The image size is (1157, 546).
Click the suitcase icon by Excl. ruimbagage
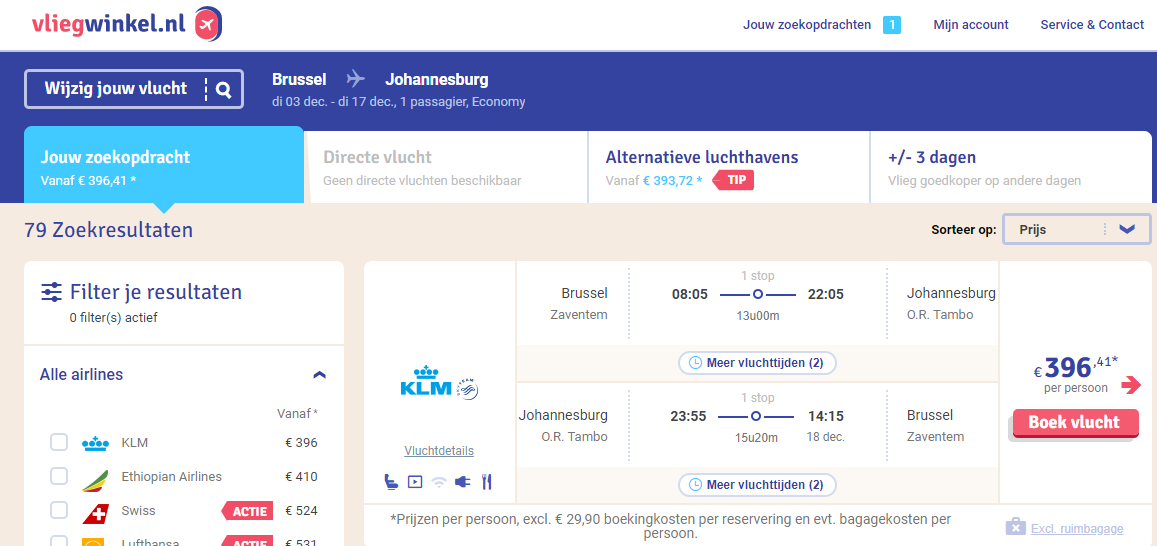click(x=1015, y=527)
